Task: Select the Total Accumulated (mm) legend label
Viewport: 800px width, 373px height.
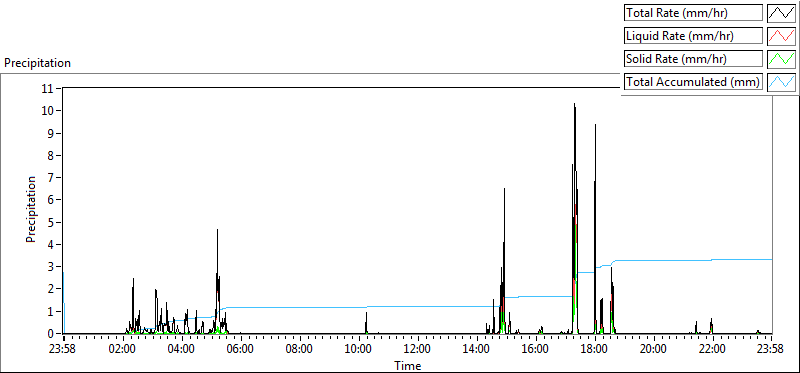Action: [693, 82]
